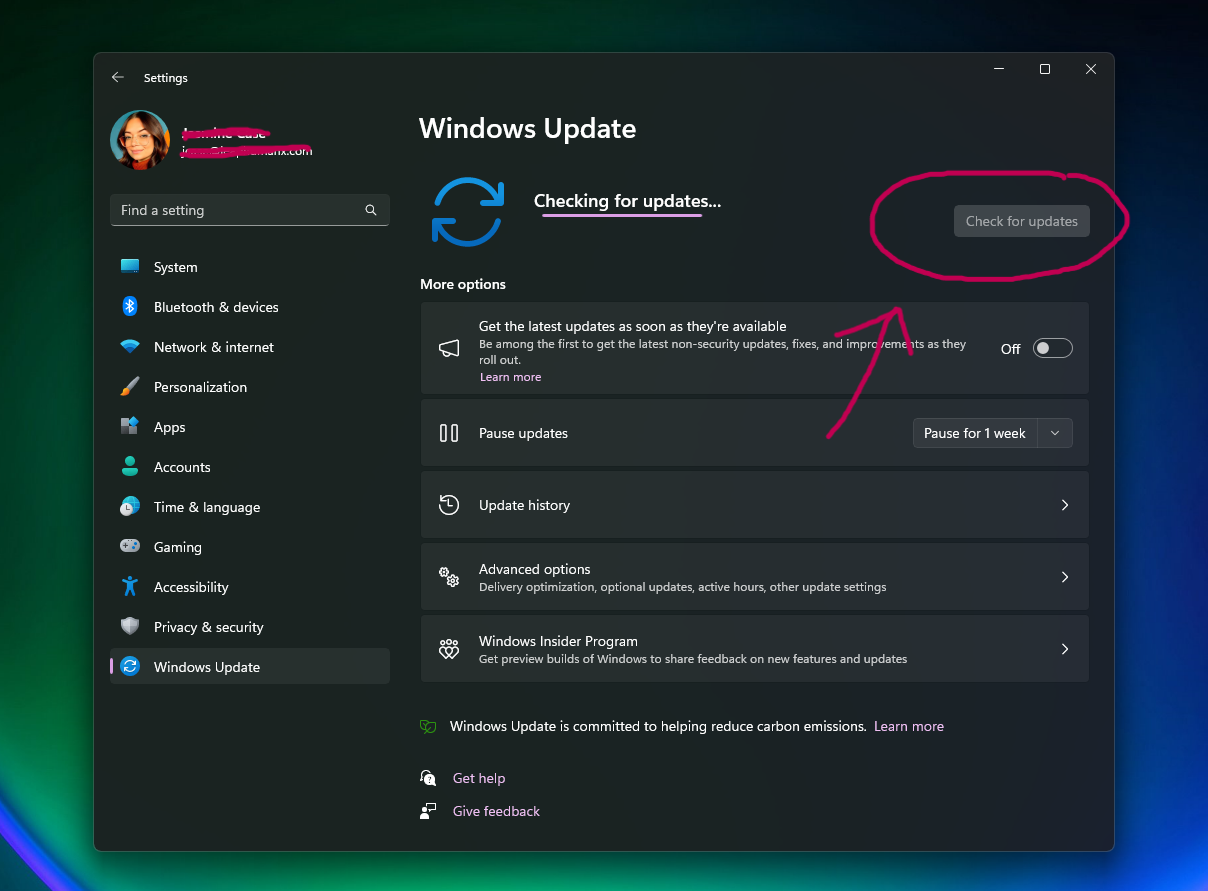Click the Check for updates button
The height and width of the screenshot is (891, 1208).
[x=1021, y=221]
